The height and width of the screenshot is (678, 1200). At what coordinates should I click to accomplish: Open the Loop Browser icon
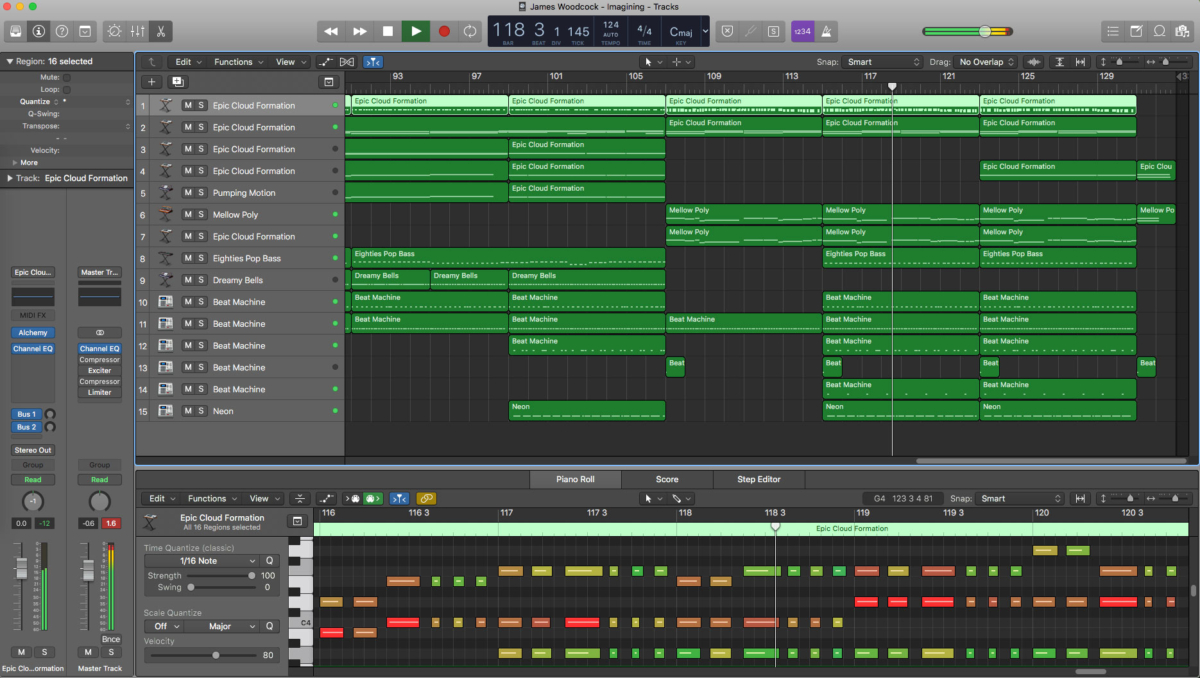[x=1159, y=31]
